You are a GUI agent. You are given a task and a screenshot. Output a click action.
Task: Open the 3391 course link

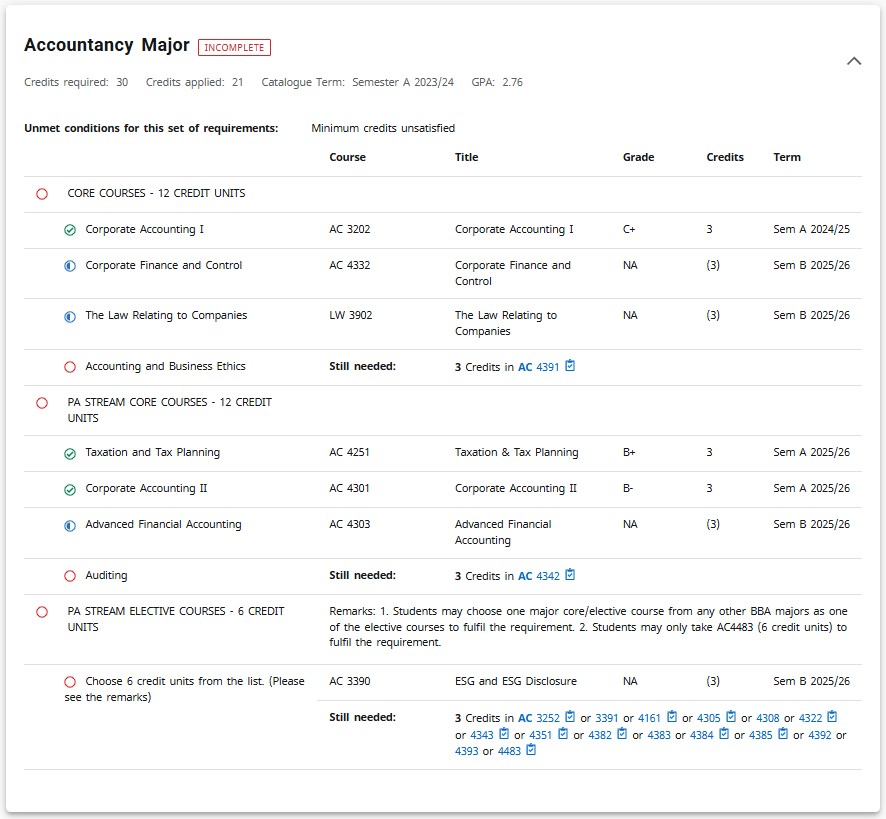click(x=607, y=718)
